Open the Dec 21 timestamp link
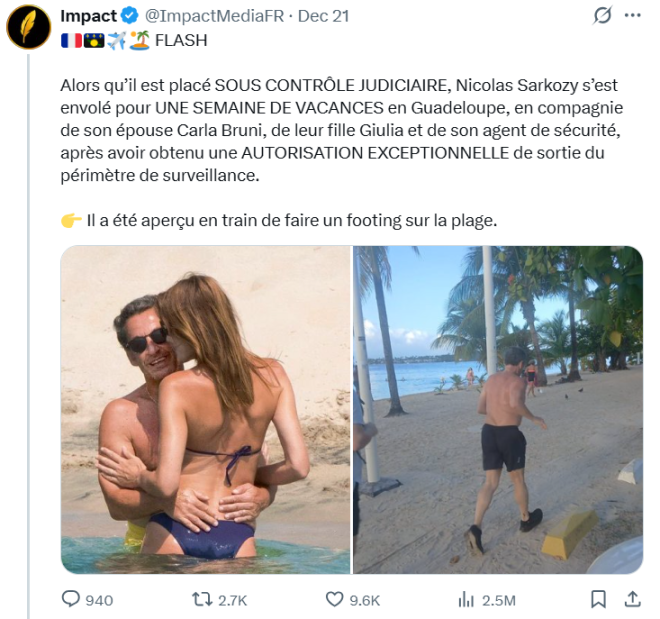The height and width of the screenshot is (619, 660). coord(324,16)
